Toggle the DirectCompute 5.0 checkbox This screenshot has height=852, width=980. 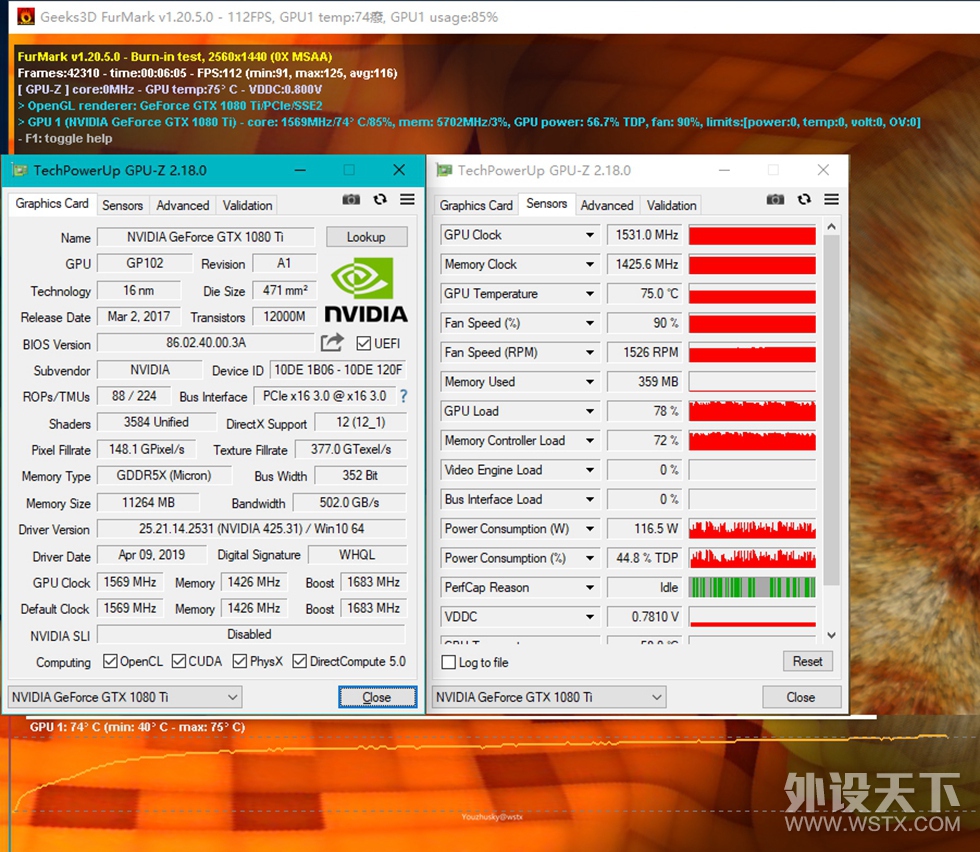pos(299,661)
